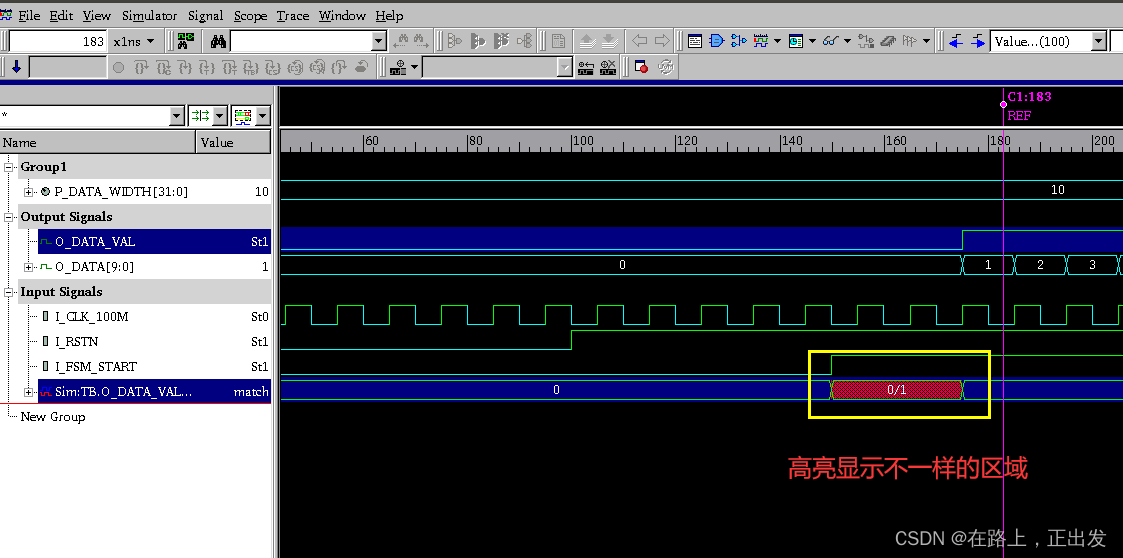Click the current time input field showing 183
The image size is (1123, 558).
pos(58,41)
